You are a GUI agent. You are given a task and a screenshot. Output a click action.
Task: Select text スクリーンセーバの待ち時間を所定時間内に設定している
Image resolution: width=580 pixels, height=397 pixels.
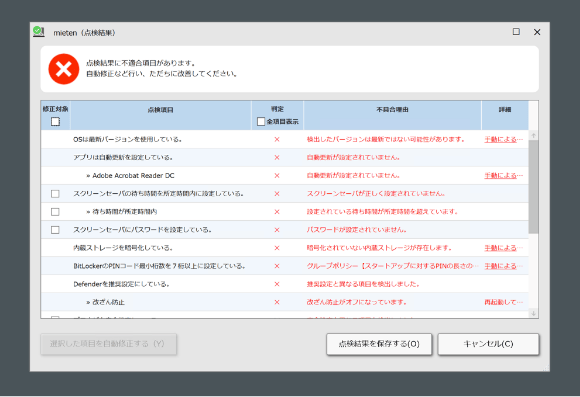159,194
